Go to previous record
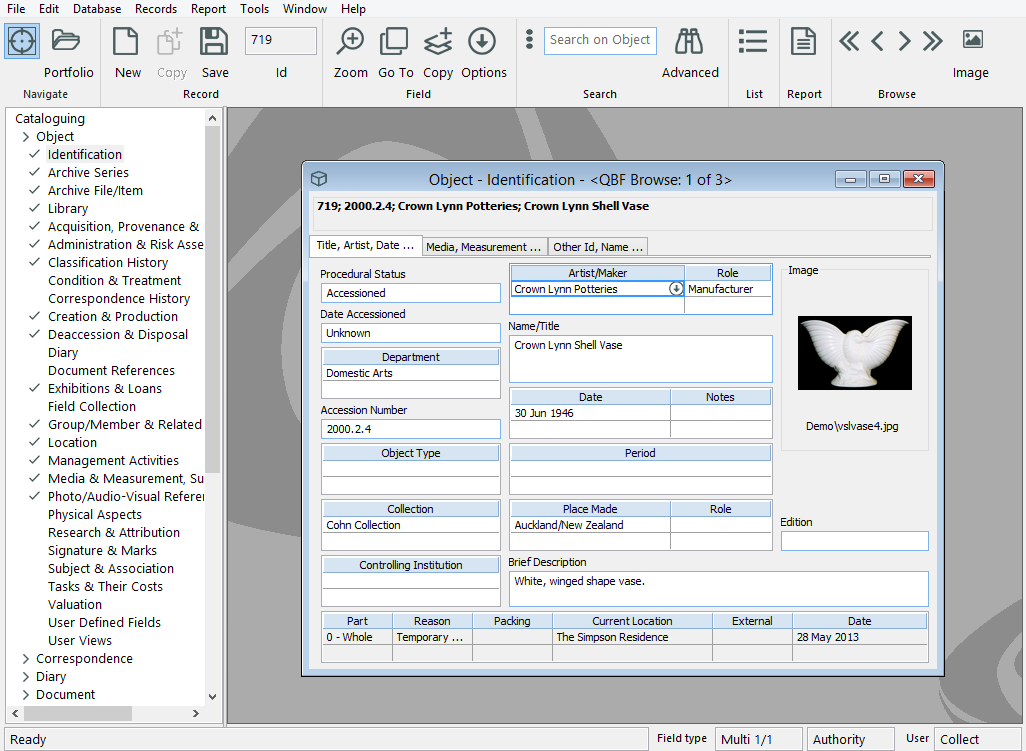 [877, 41]
